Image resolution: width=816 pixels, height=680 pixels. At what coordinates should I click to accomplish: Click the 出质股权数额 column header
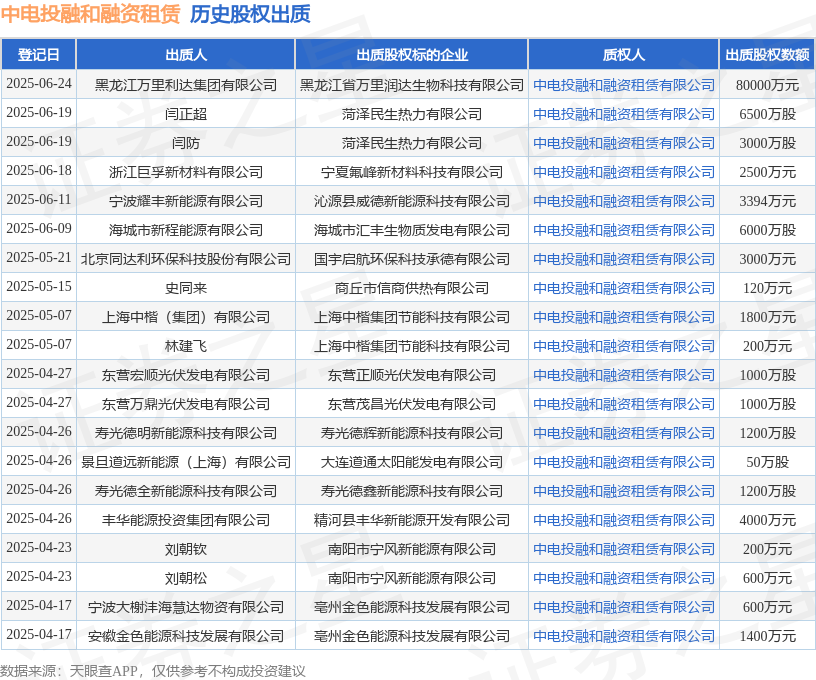coord(767,55)
